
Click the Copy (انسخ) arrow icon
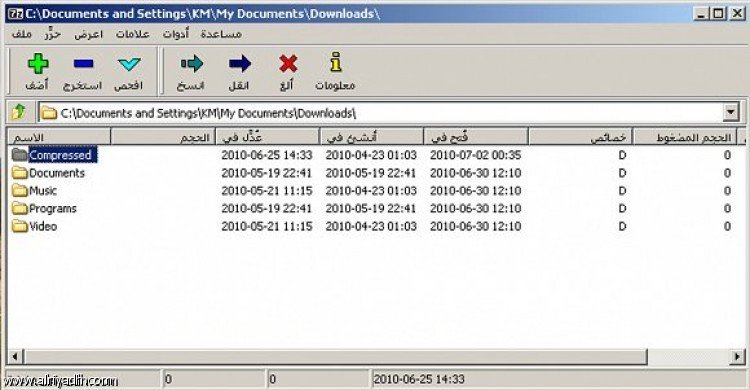(x=191, y=64)
